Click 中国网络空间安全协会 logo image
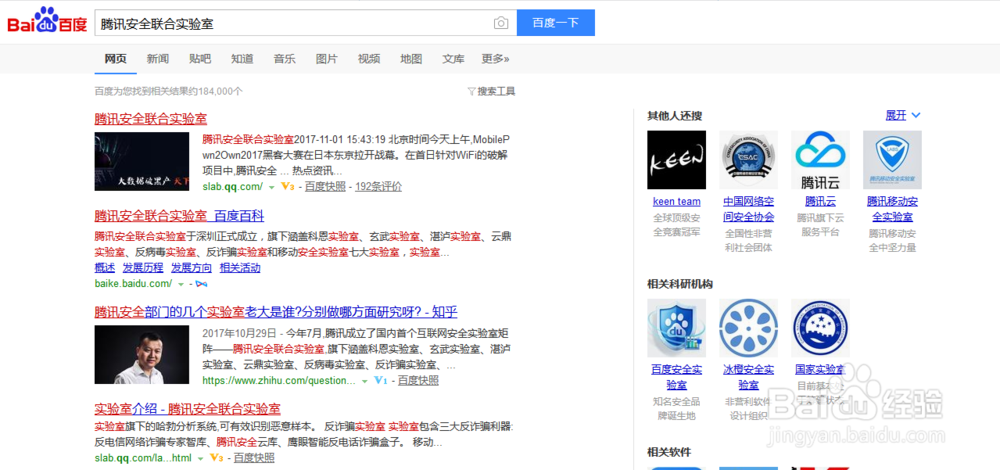This screenshot has width=1000, height=470. click(749, 160)
